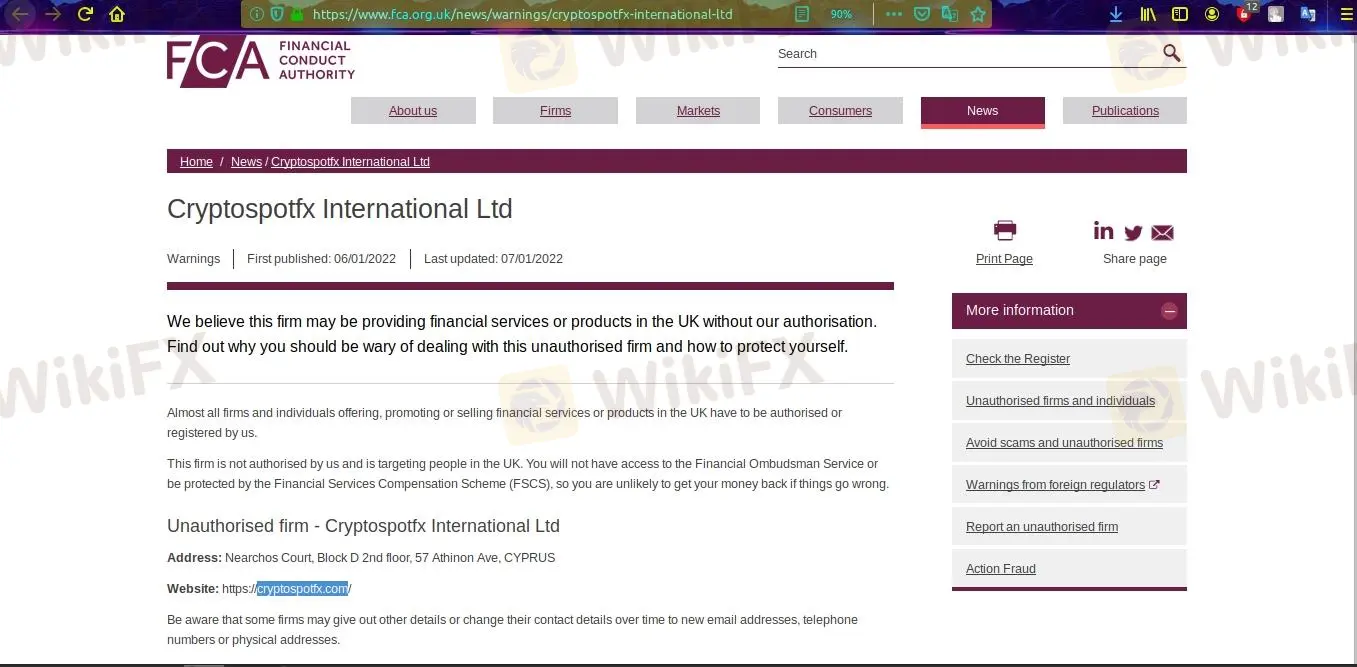Open page actions three-dot menu

[x=894, y=14]
